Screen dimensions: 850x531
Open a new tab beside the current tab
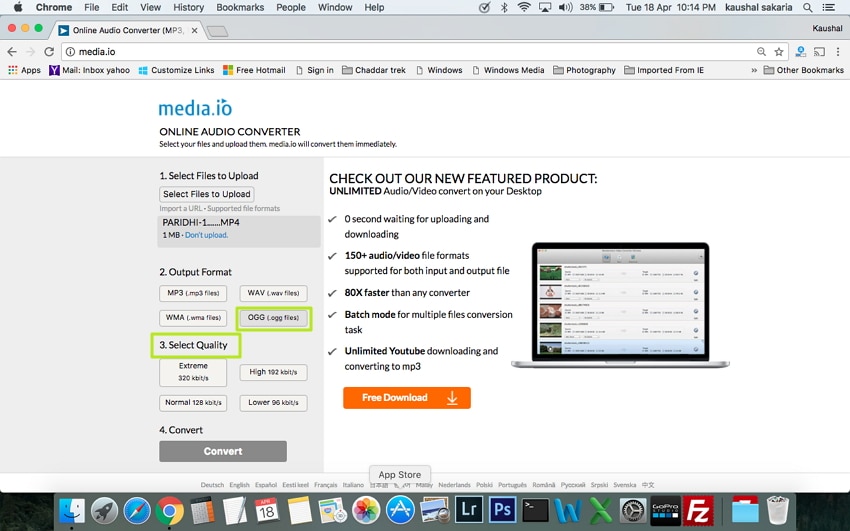217,31
